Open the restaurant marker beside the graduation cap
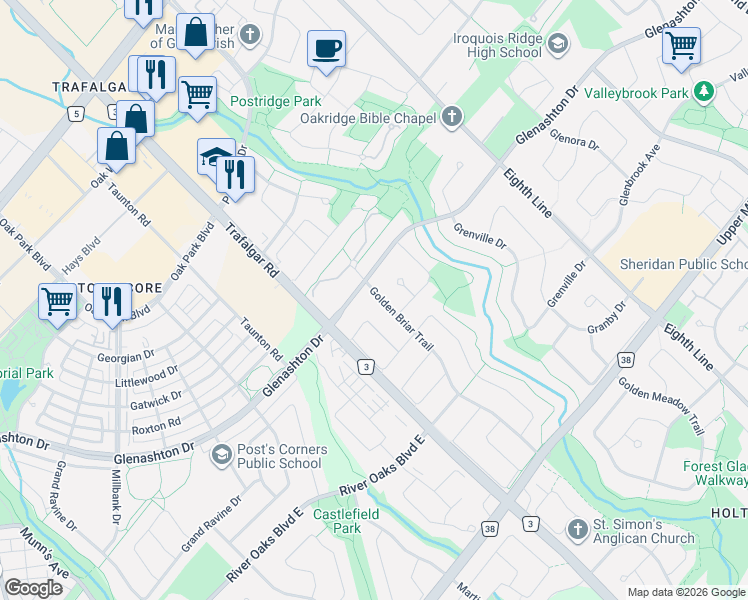The image size is (748, 600). point(235,176)
